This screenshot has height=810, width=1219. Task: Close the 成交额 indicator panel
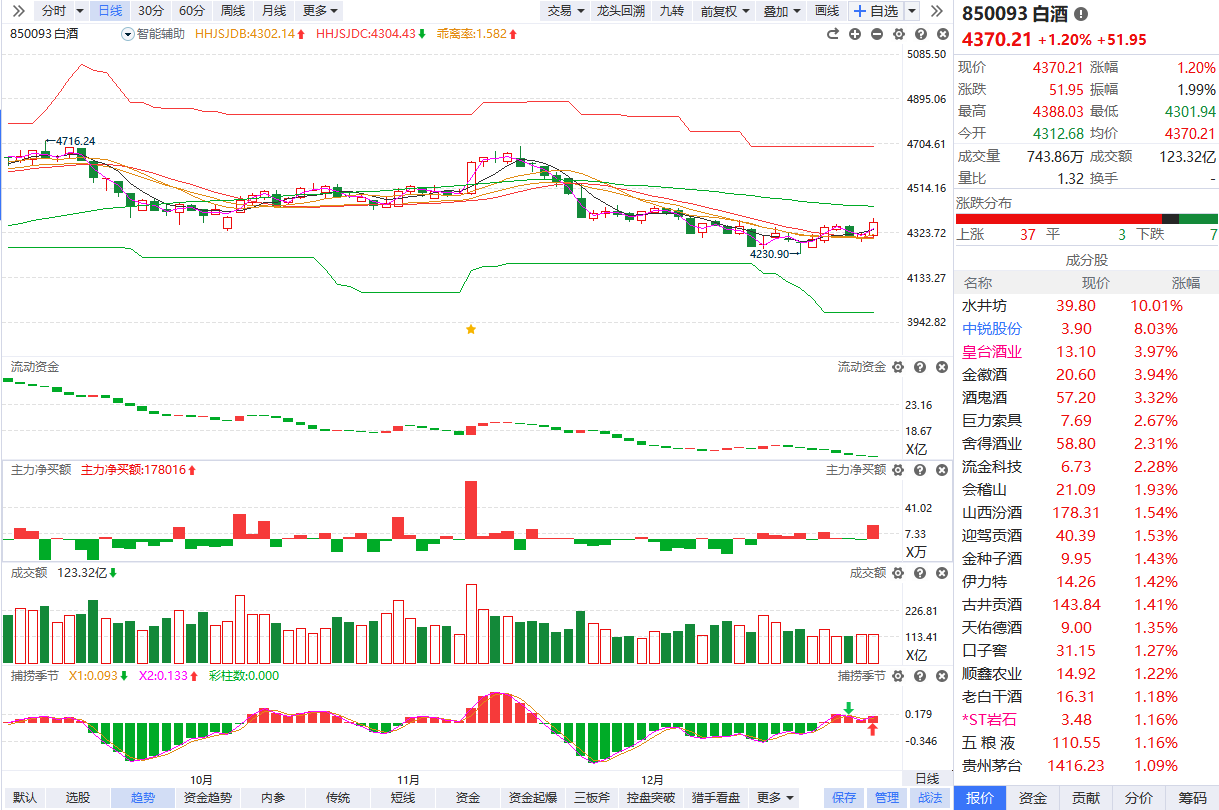941,573
